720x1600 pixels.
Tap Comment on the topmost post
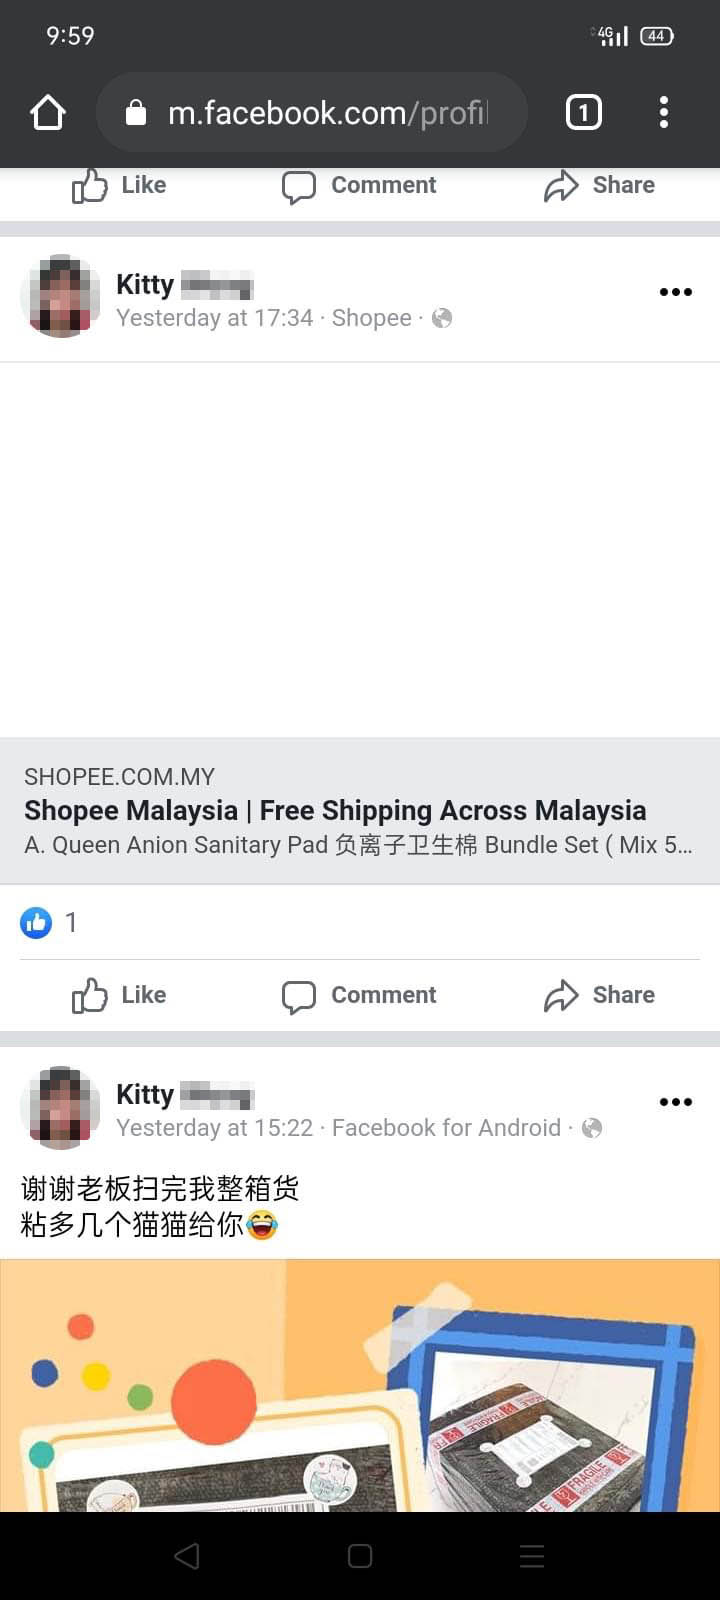359,186
